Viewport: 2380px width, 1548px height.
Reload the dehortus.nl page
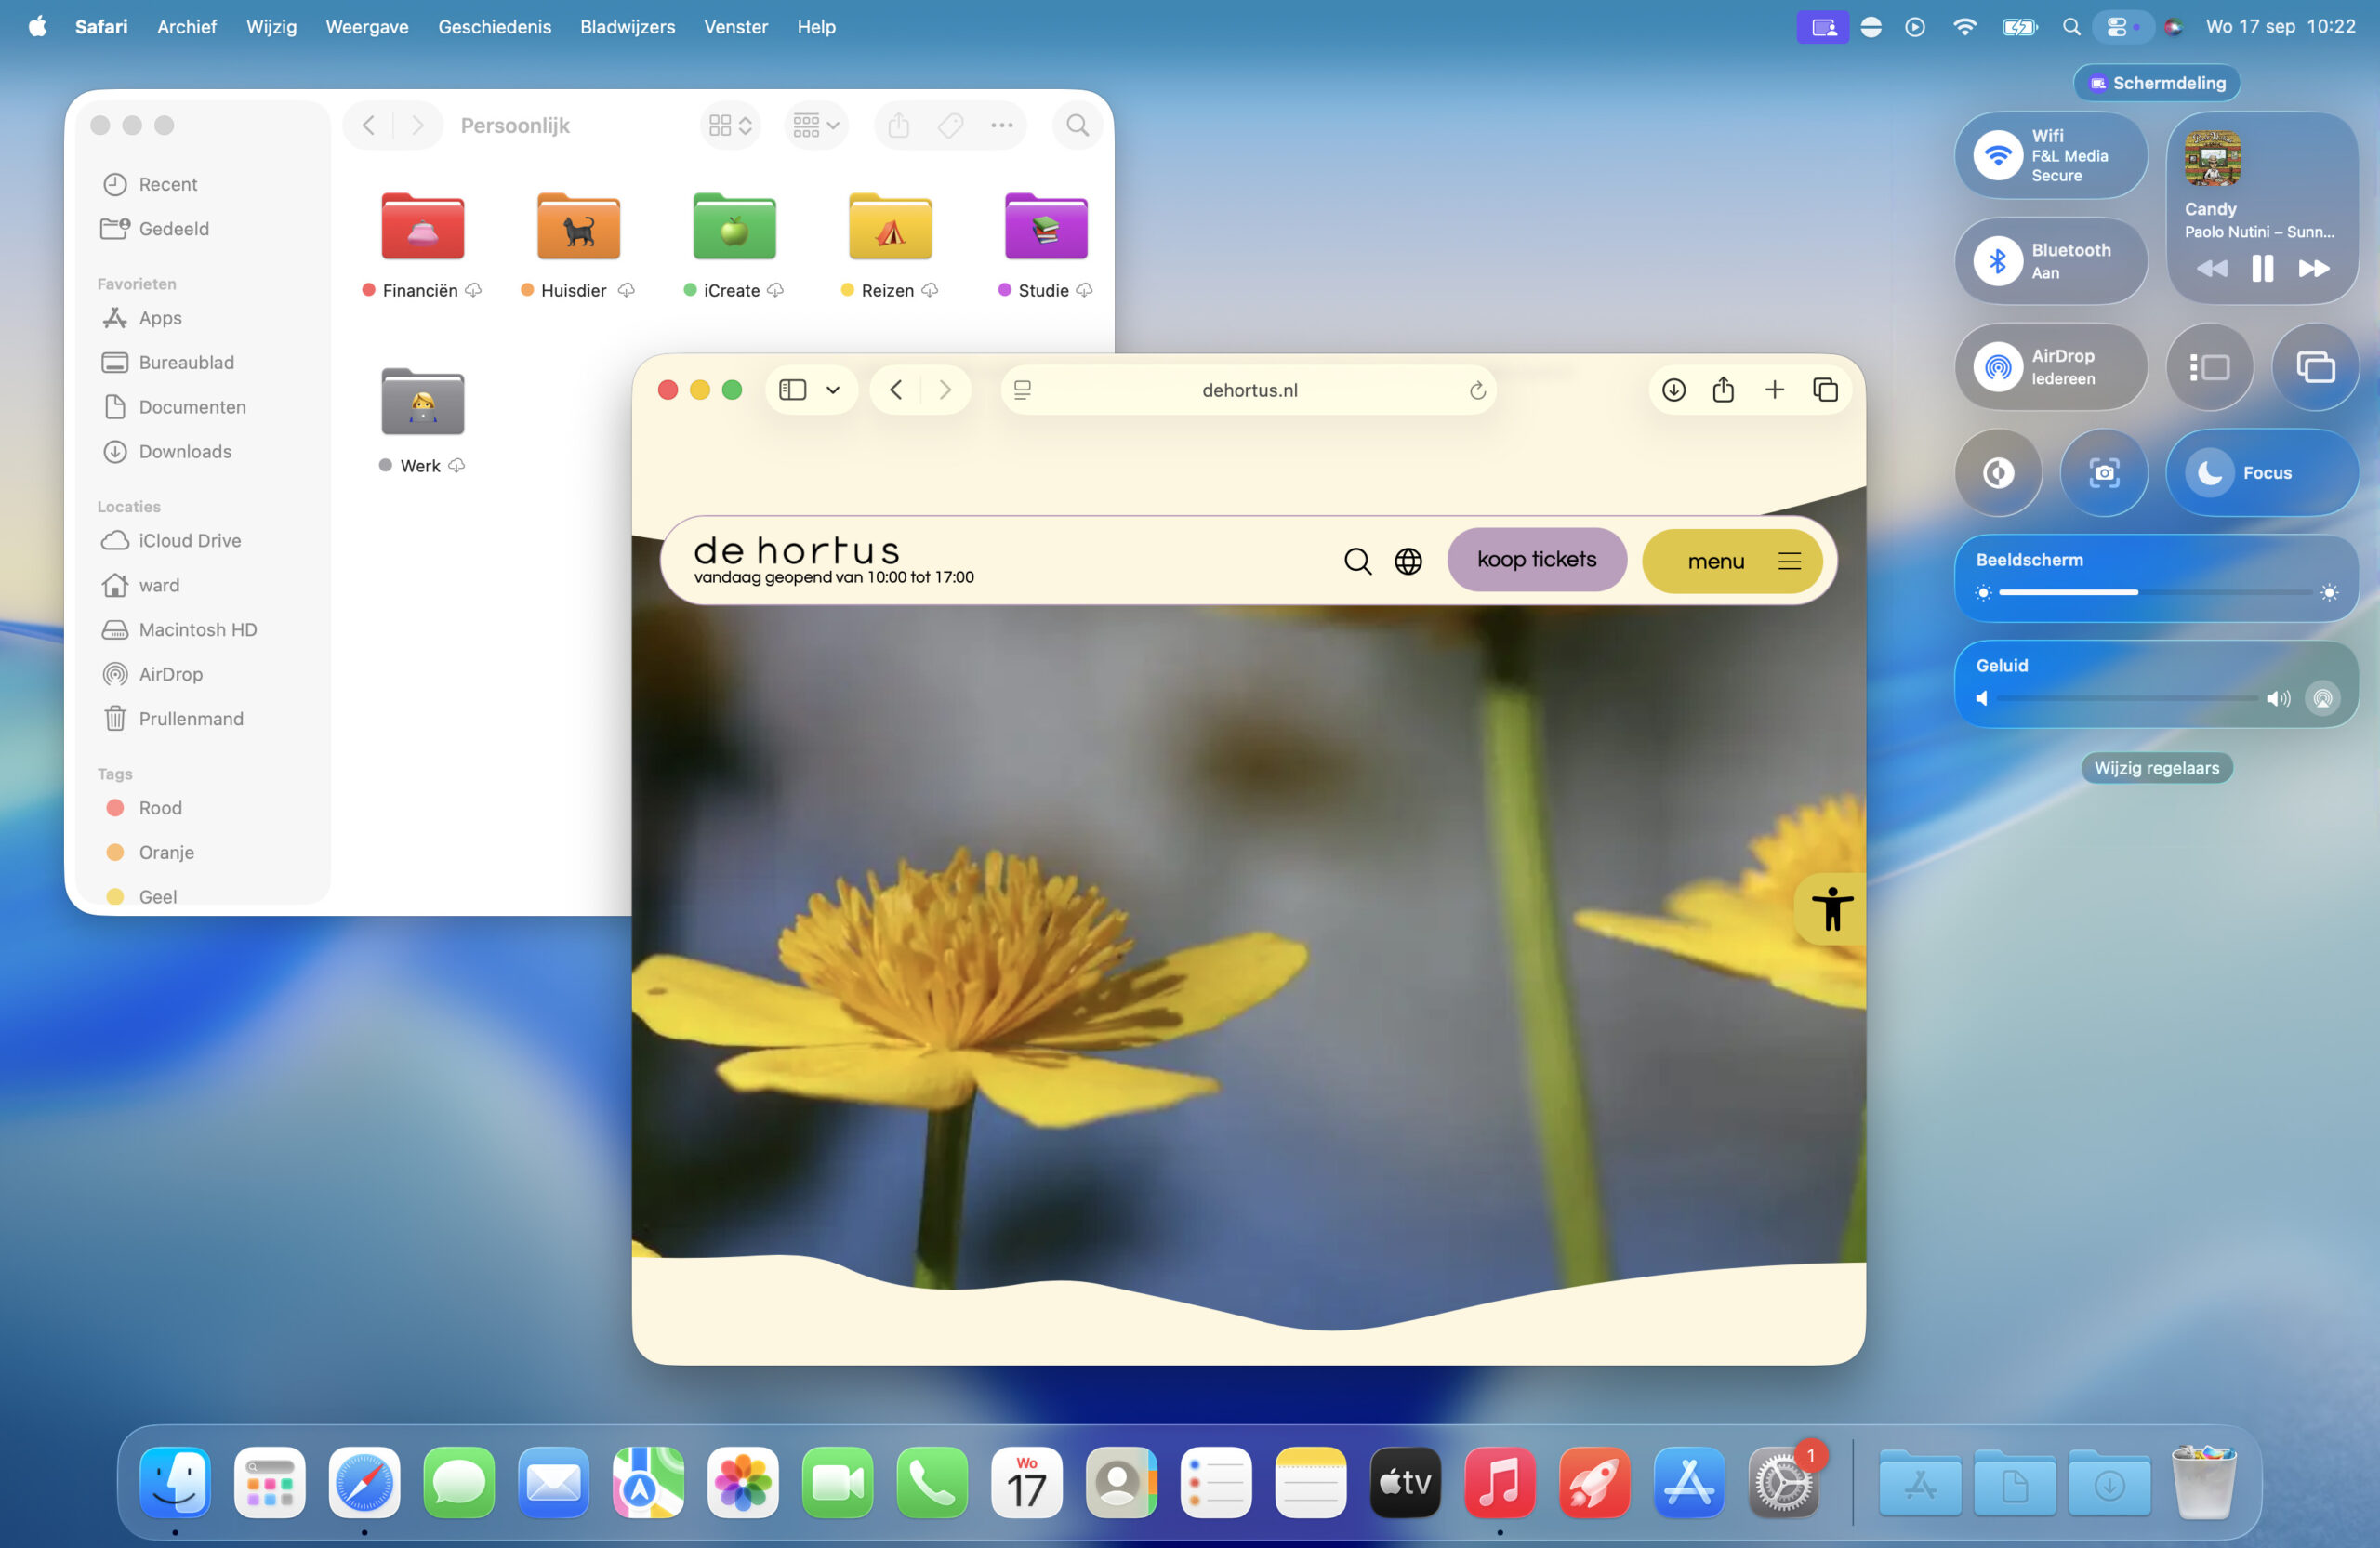click(1477, 391)
